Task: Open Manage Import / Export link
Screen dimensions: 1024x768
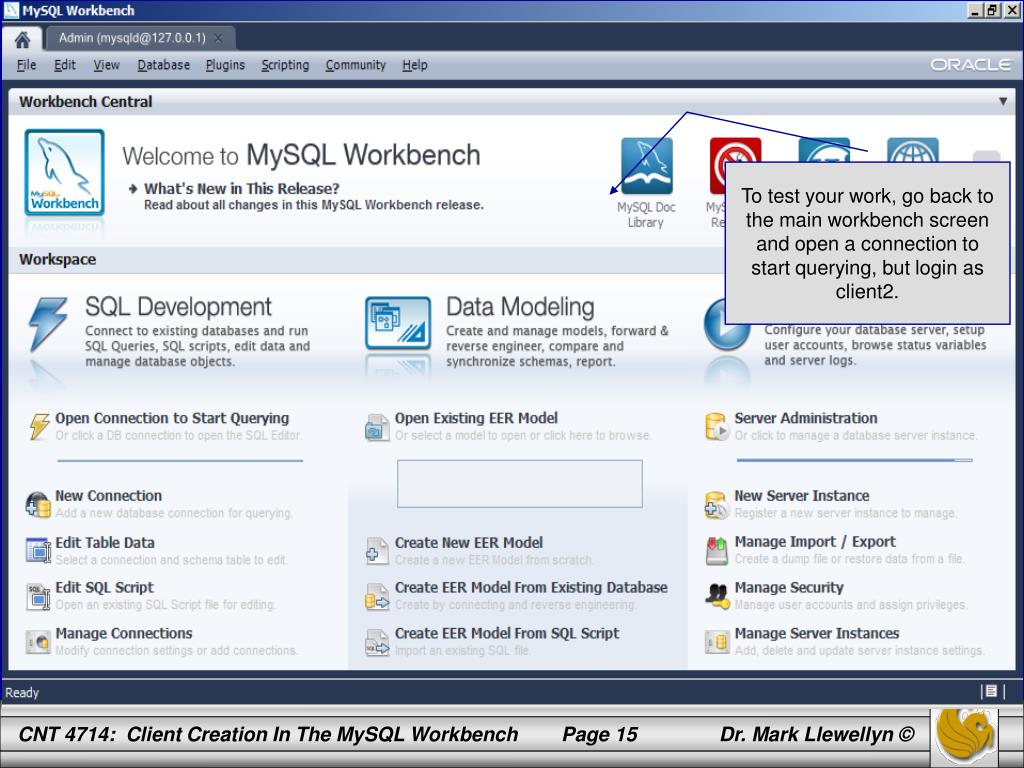Action: click(x=815, y=541)
